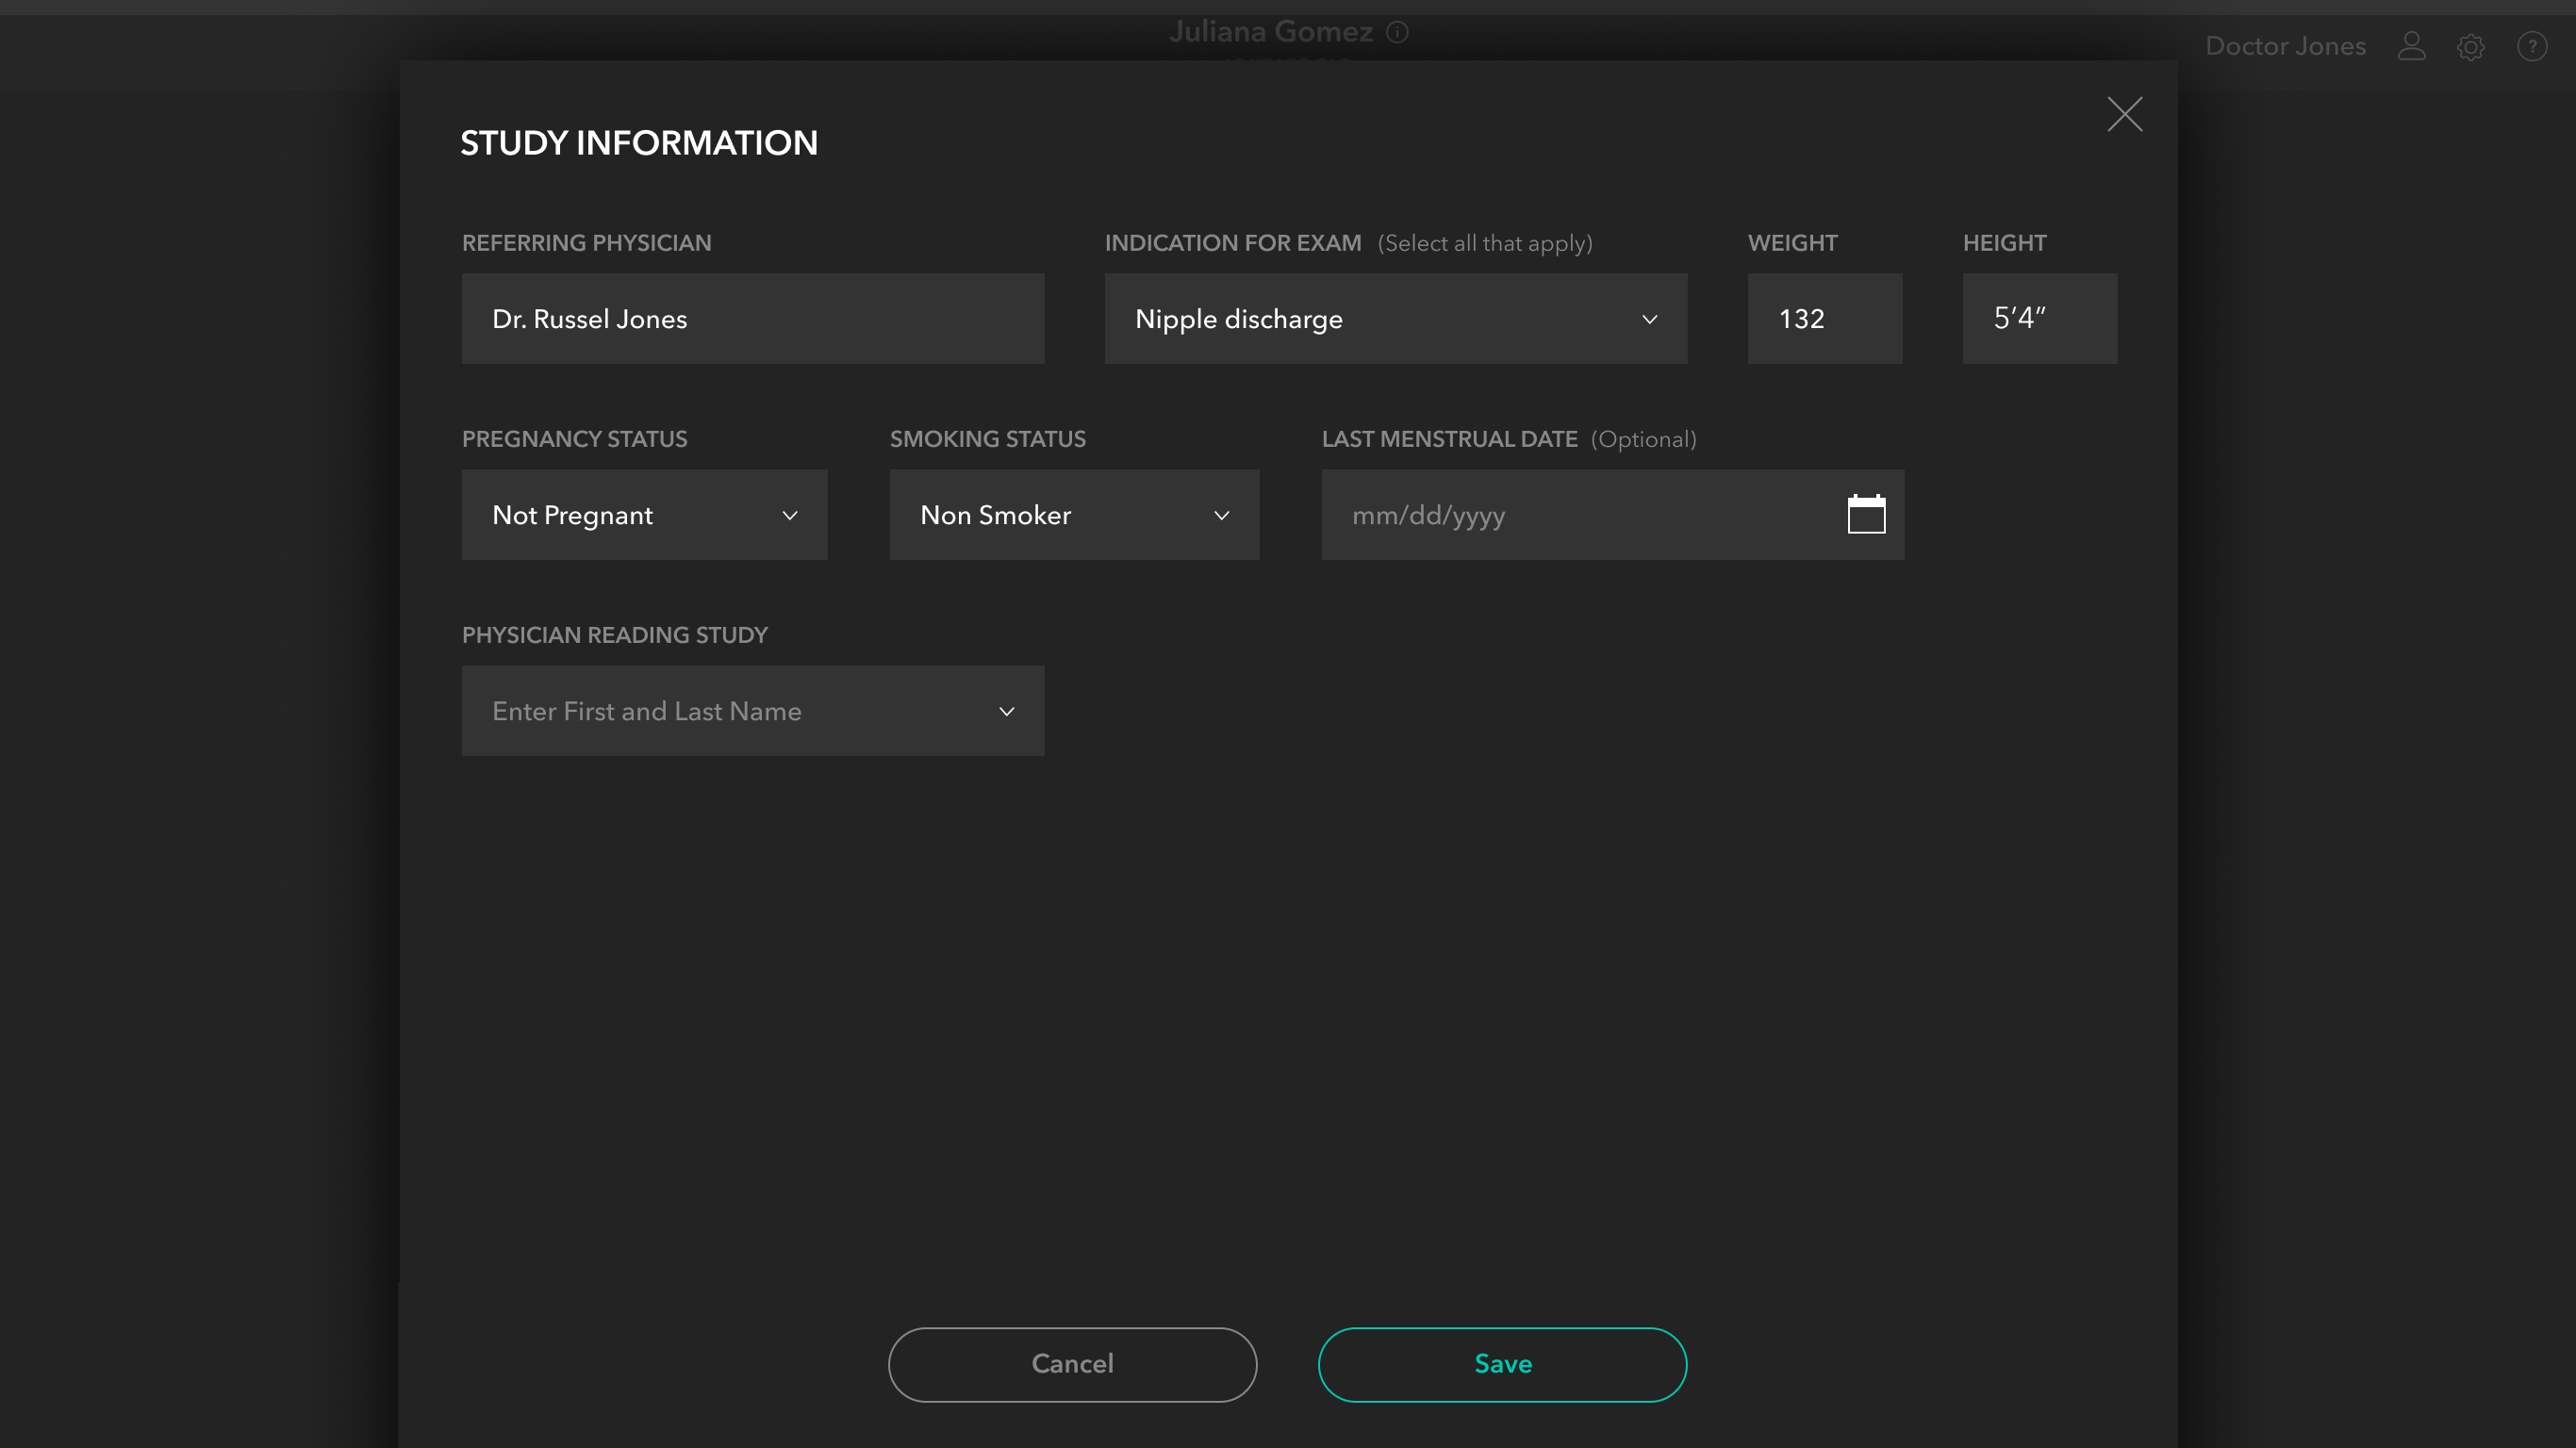
Task: Open calendar picker for last menstrual date
Action: click(1866, 515)
